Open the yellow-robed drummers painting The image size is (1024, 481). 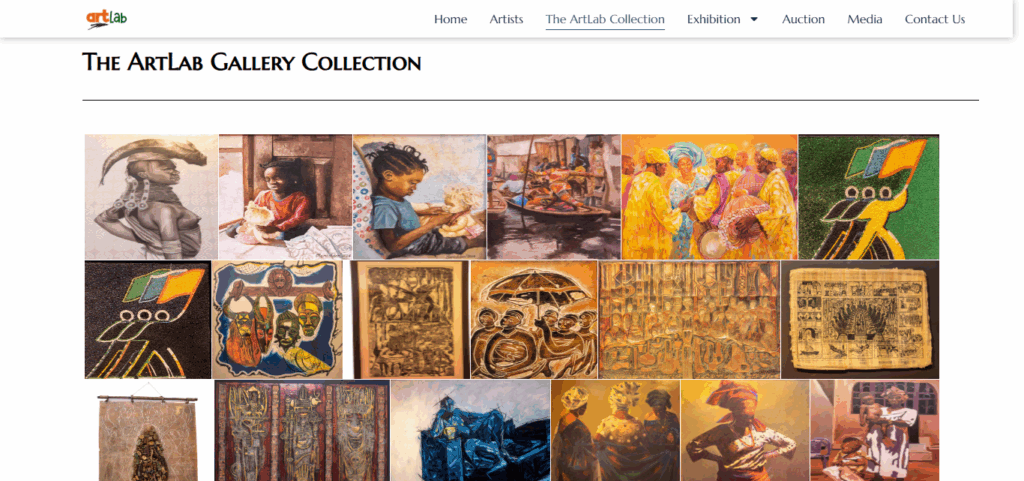[710, 197]
